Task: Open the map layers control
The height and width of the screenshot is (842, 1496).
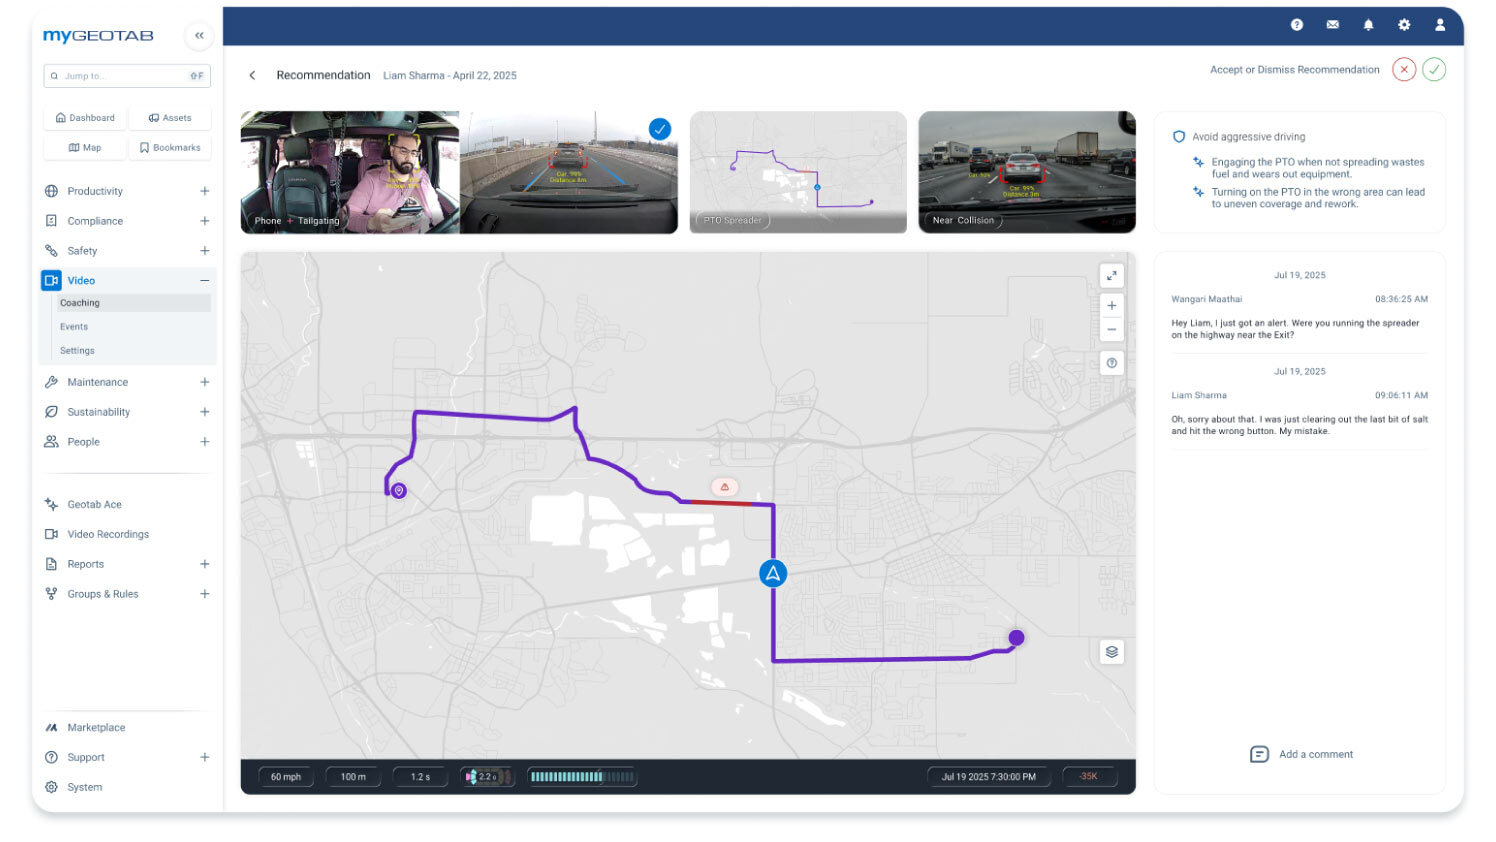Action: pyautogui.click(x=1112, y=651)
